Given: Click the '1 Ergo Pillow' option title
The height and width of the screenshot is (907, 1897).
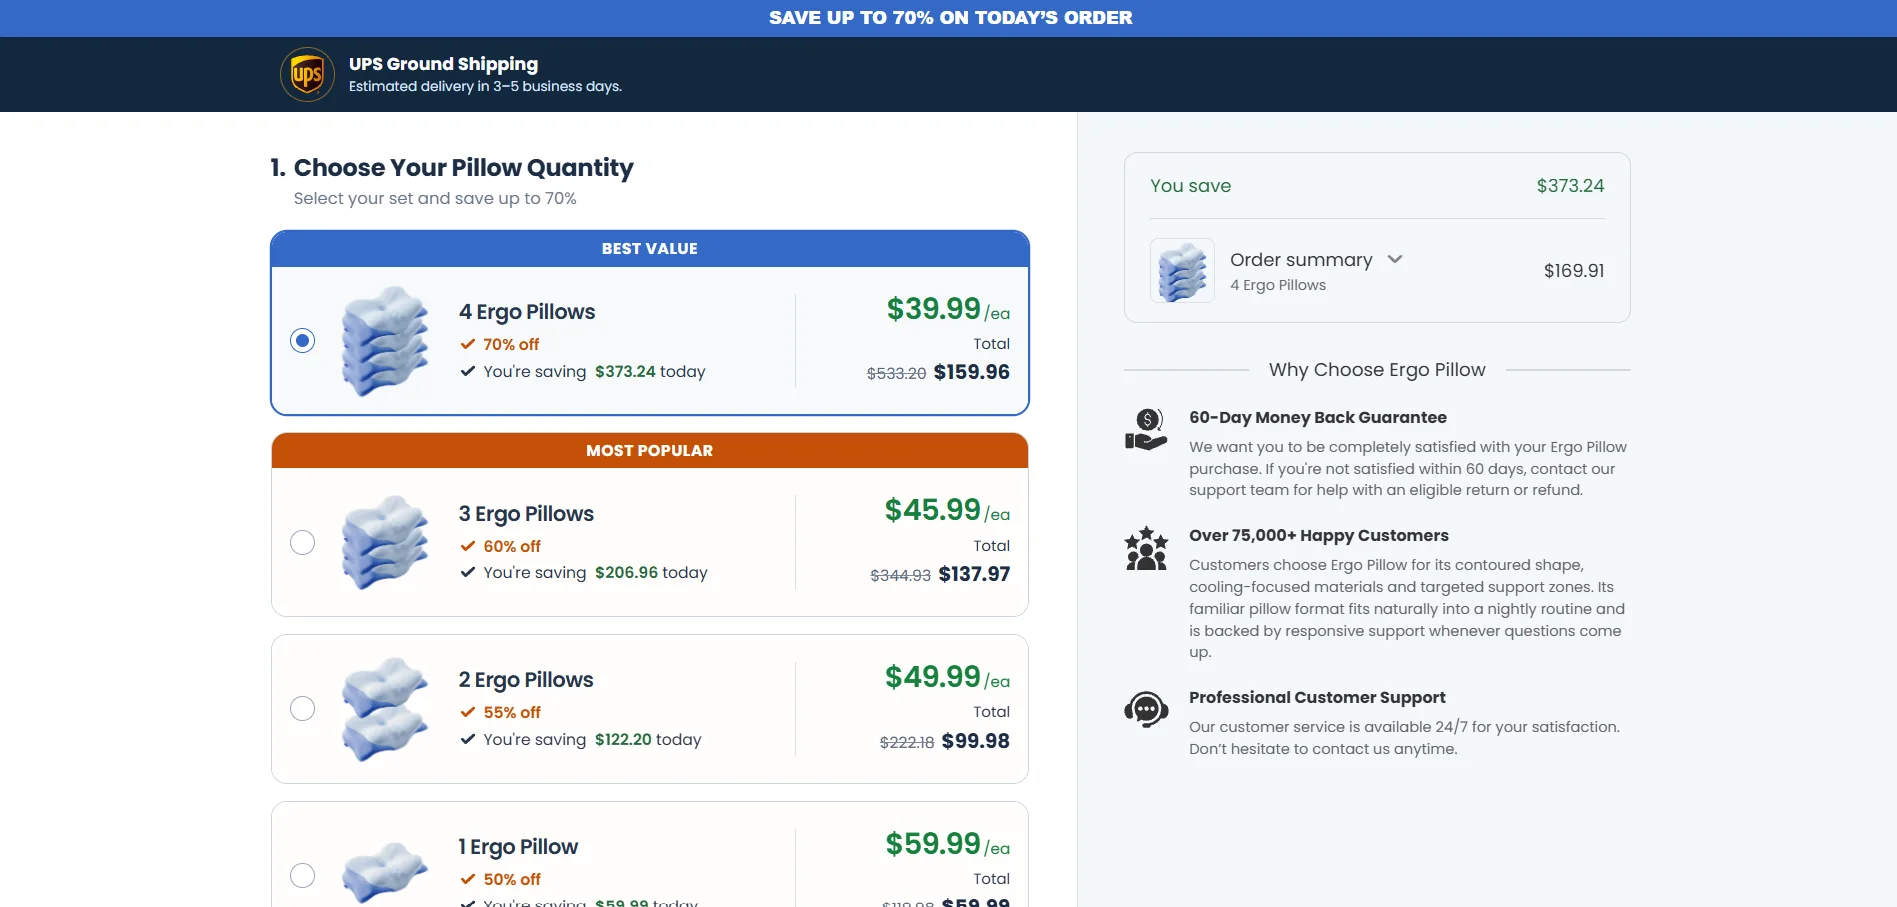Looking at the screenshot, I should point(518,847).
